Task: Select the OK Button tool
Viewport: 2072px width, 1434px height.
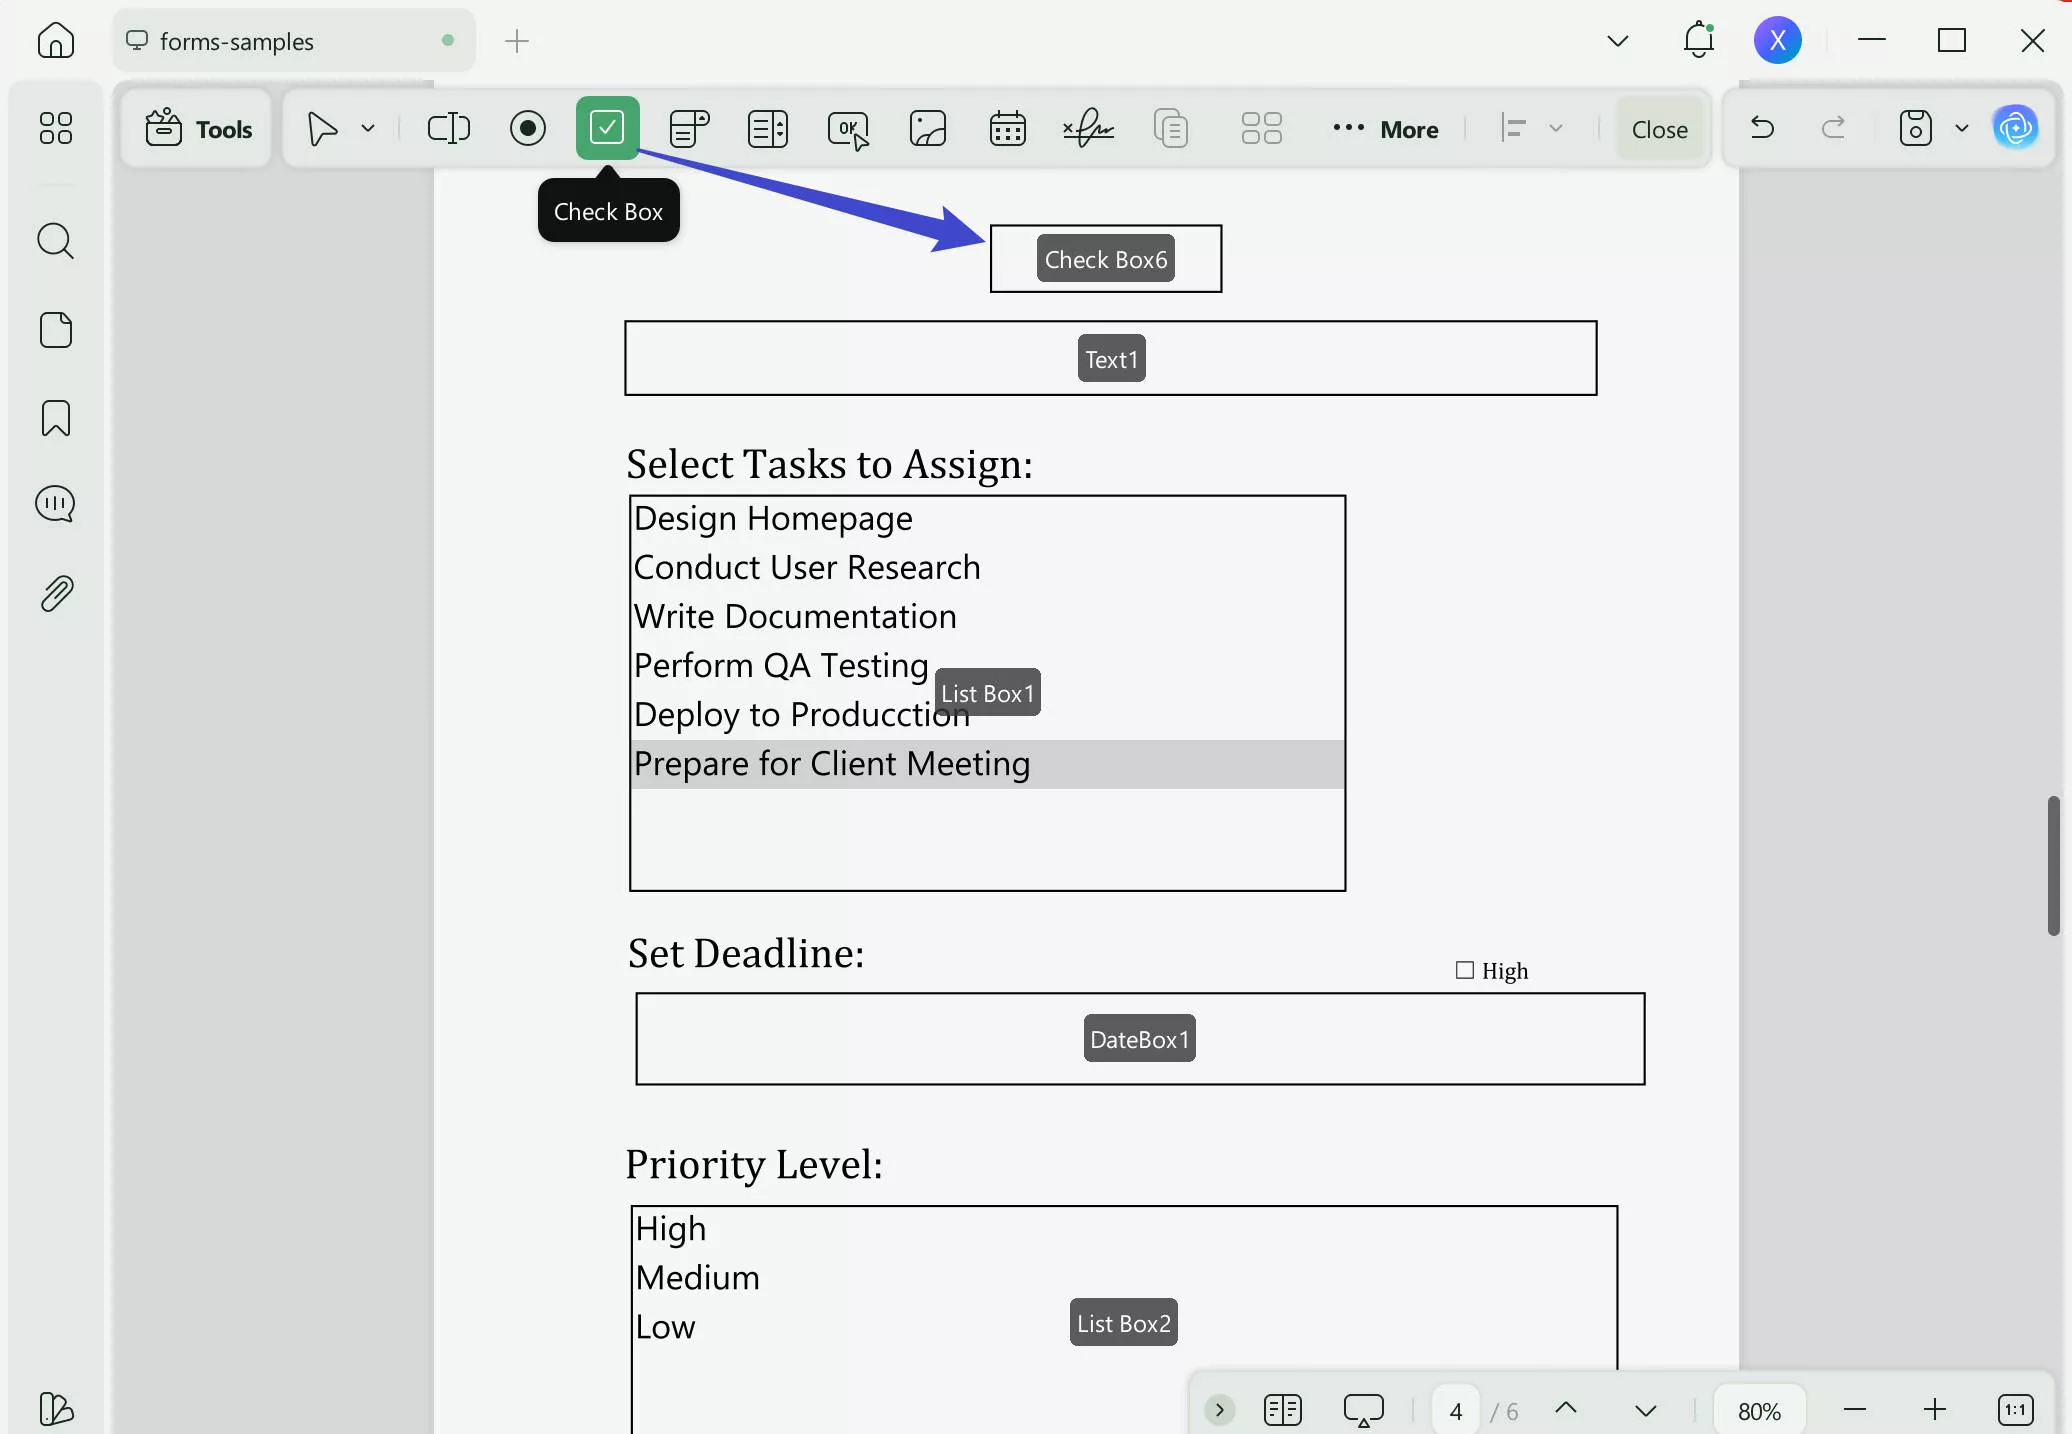Action: point(847,128)
